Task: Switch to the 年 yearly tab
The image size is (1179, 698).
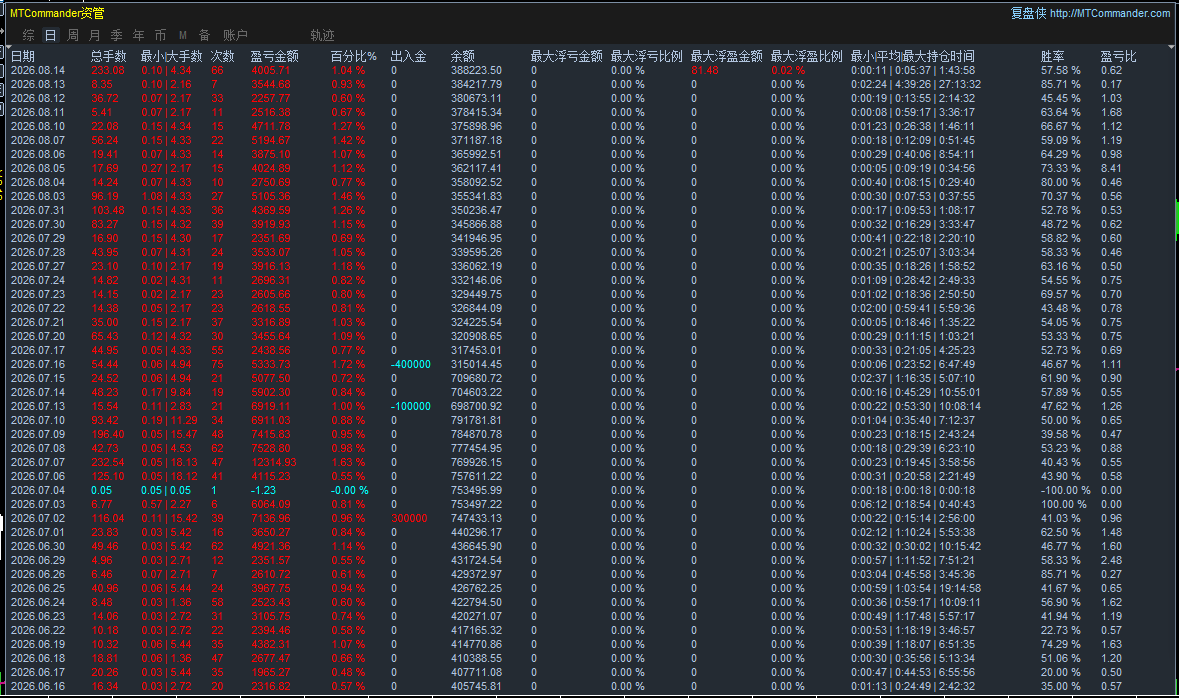Action: [138, 35]
